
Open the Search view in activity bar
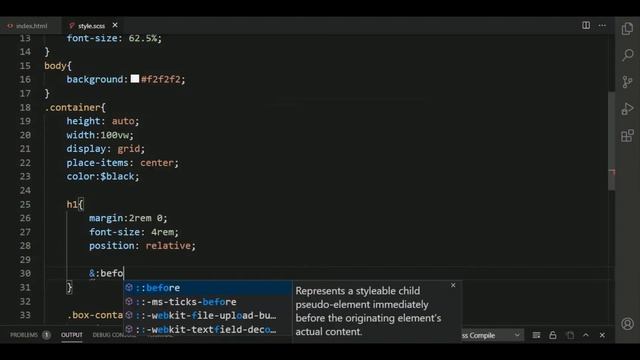[x=627, y=55]
